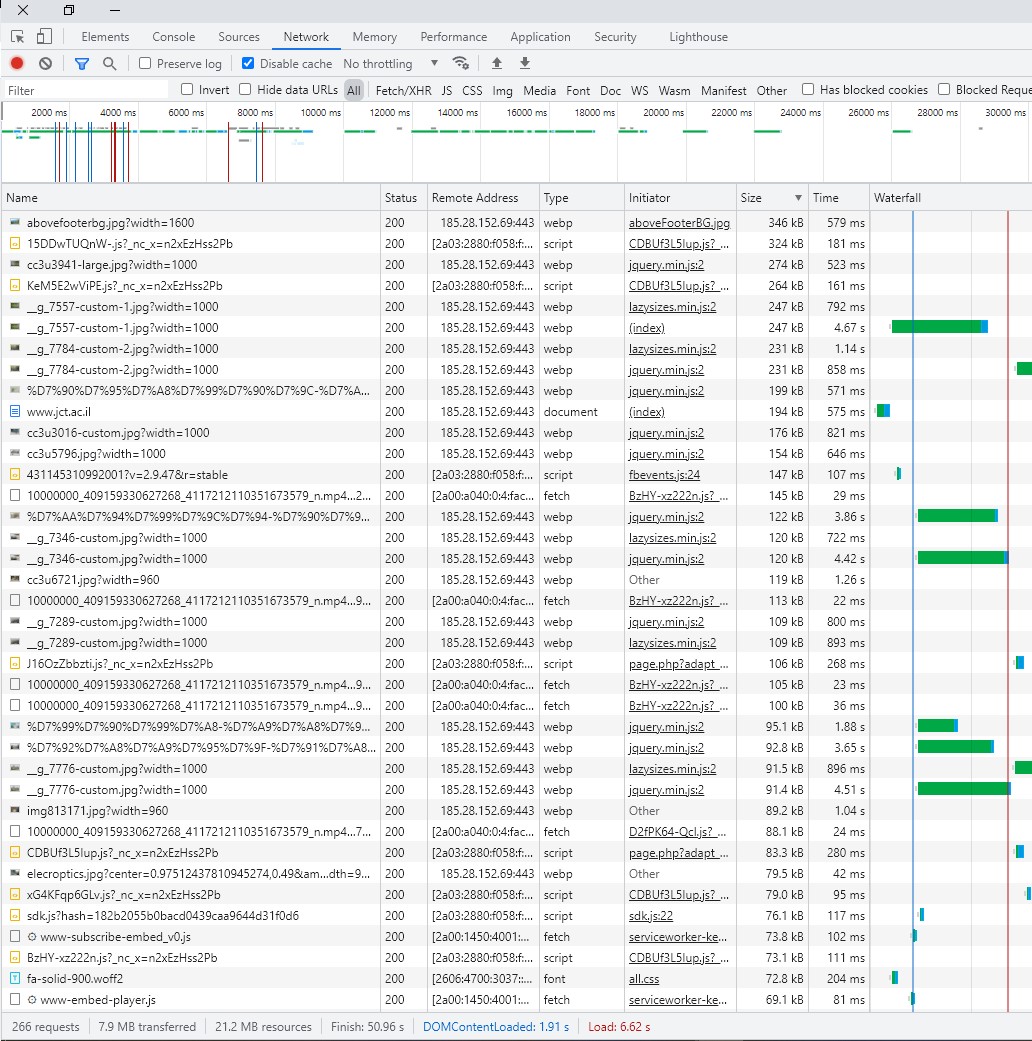Toggle the device toolbar icon
The width and height of the screenshot is (1032, 1041).
44,37
